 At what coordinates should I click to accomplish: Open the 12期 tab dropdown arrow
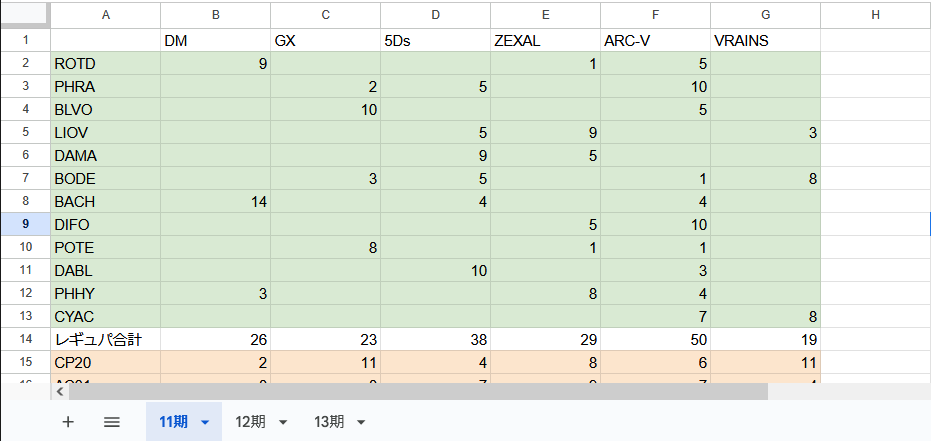pos(283,422)
